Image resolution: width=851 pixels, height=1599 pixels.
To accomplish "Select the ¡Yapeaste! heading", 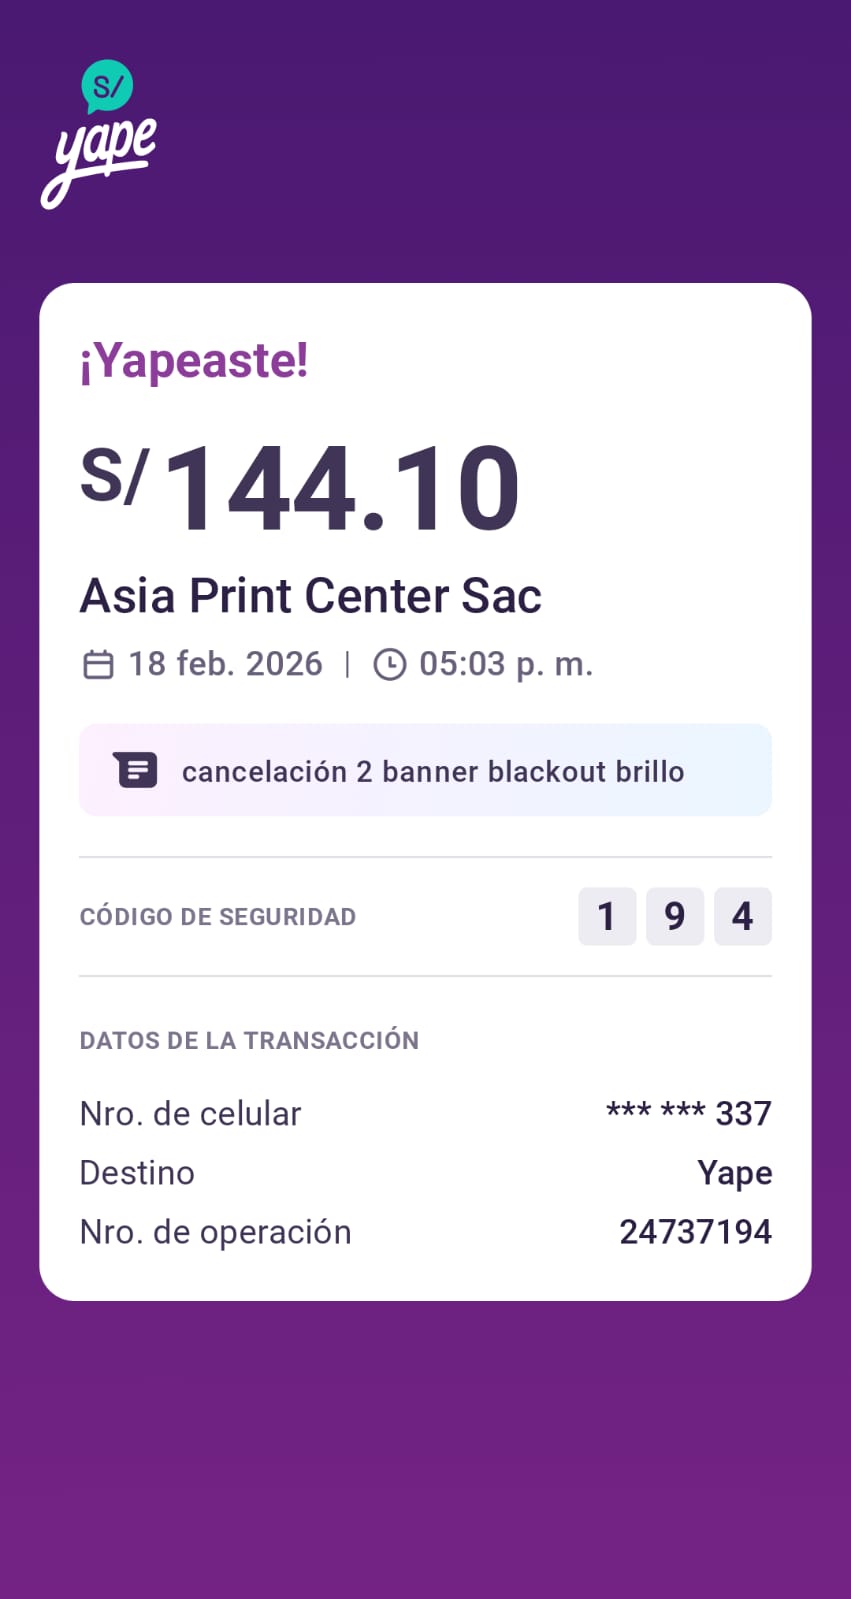I will (194, 361).
